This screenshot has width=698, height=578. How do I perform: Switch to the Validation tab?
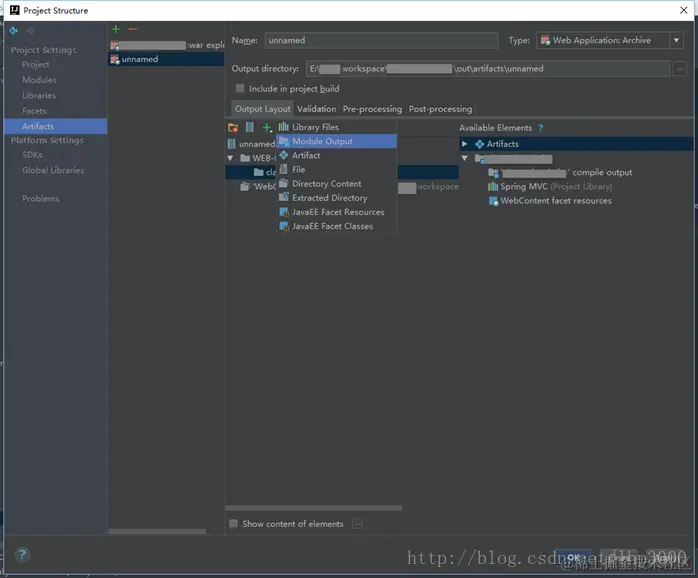[317, 109]
